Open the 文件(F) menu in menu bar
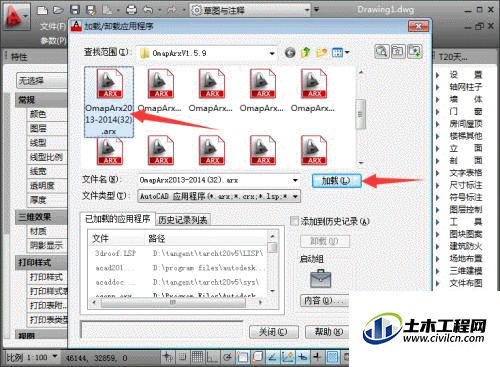 pyautogui.click(x=53, y=27)
